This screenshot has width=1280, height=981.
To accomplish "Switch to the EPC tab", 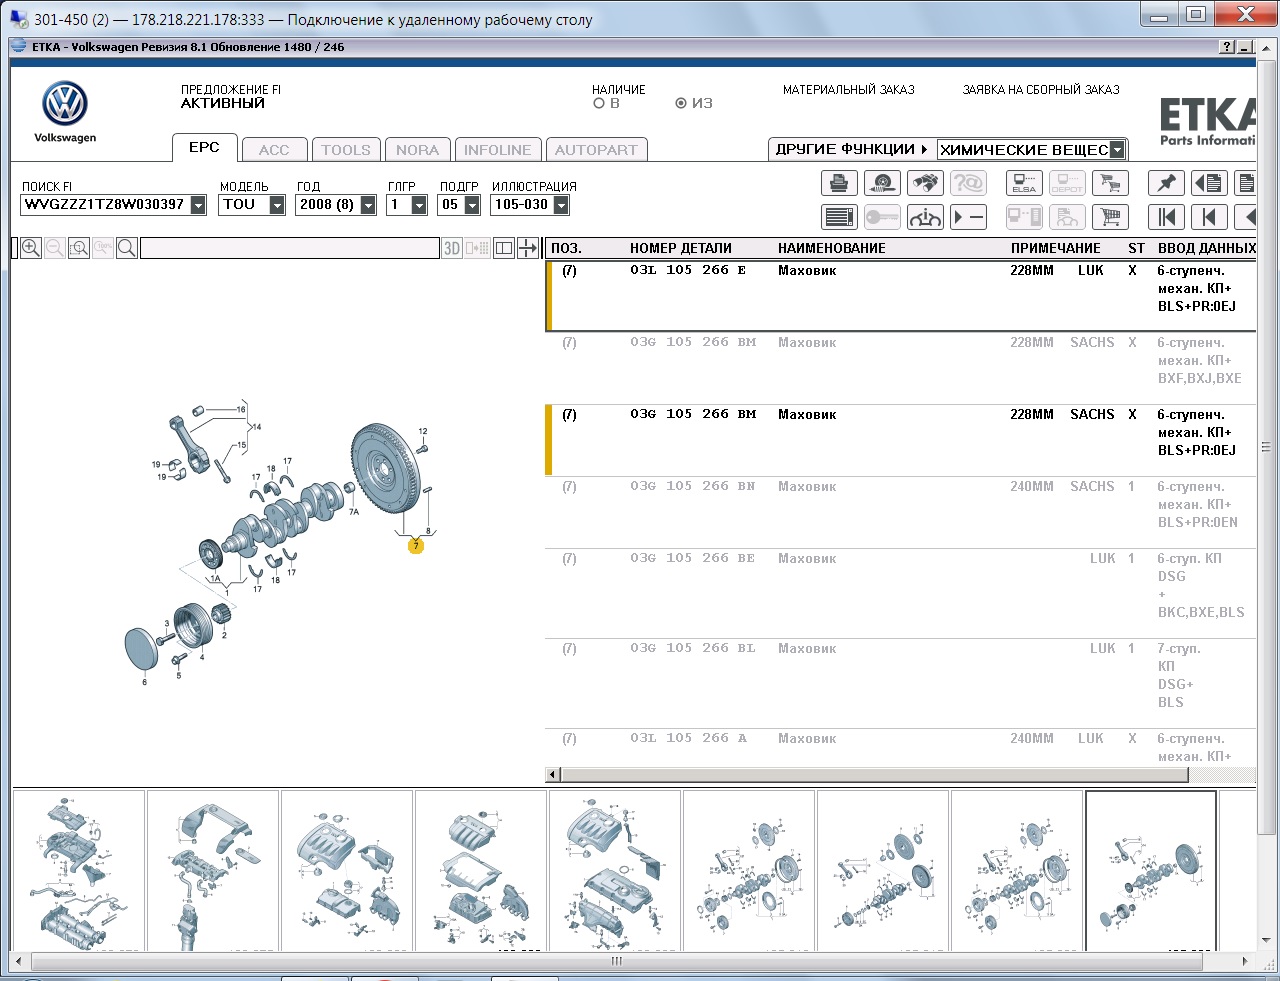I will (204, 147).
